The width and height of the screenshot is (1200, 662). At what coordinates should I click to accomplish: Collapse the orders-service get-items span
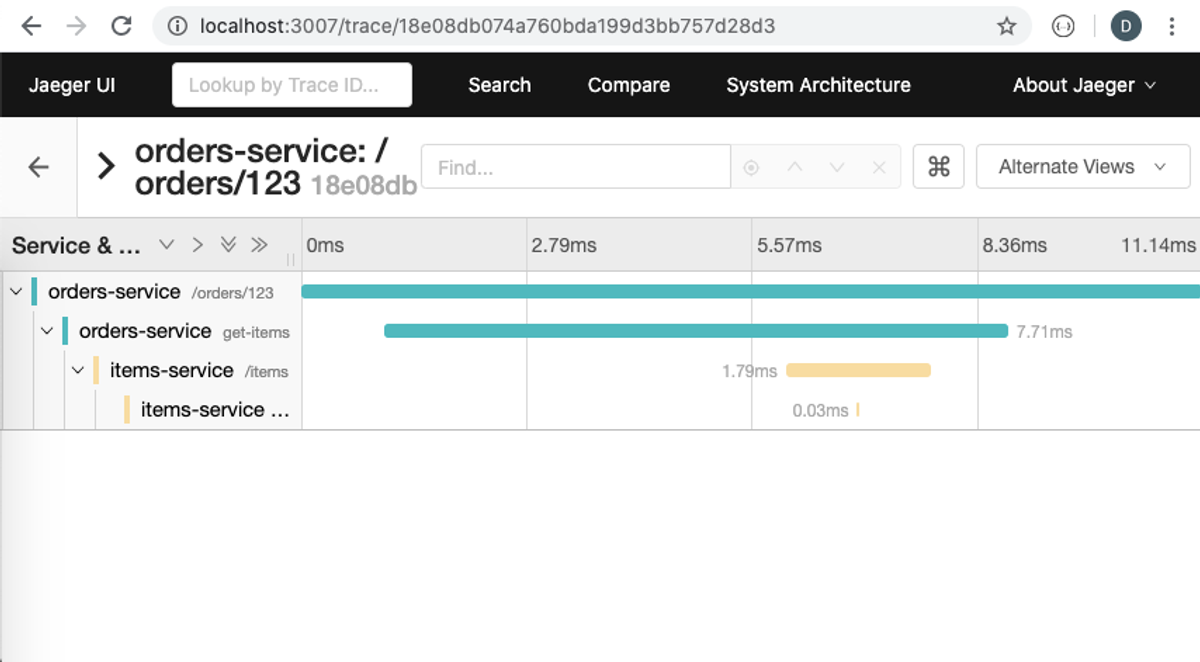47,331
